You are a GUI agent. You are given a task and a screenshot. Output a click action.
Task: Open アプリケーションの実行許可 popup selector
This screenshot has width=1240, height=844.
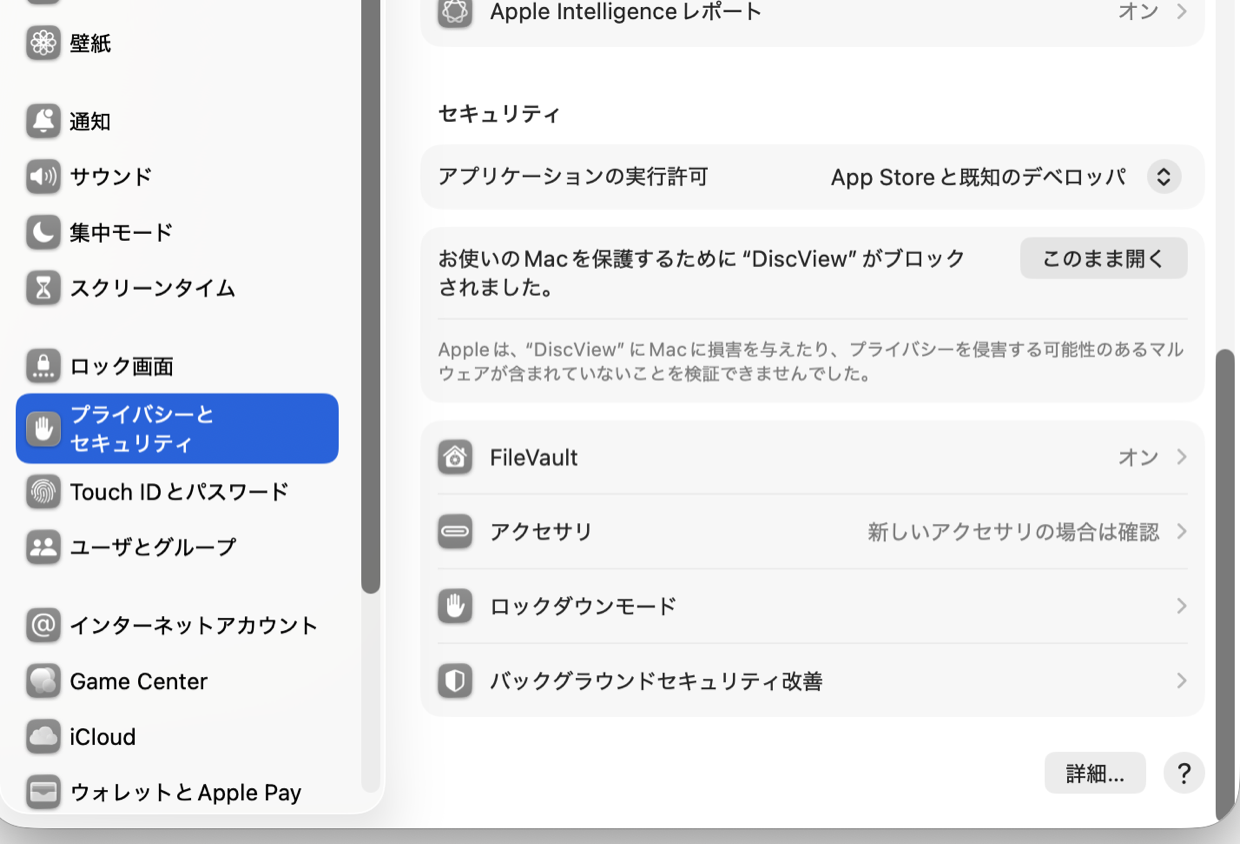tap(1164, 177)
